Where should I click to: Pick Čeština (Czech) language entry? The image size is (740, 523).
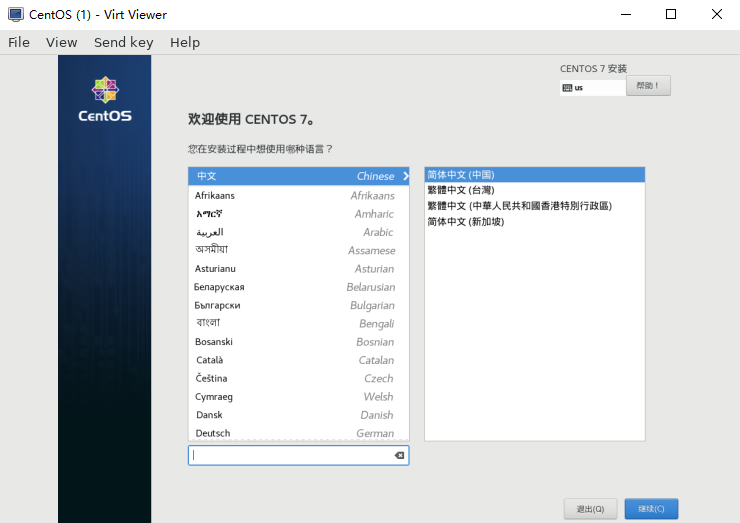click(298, 378)
